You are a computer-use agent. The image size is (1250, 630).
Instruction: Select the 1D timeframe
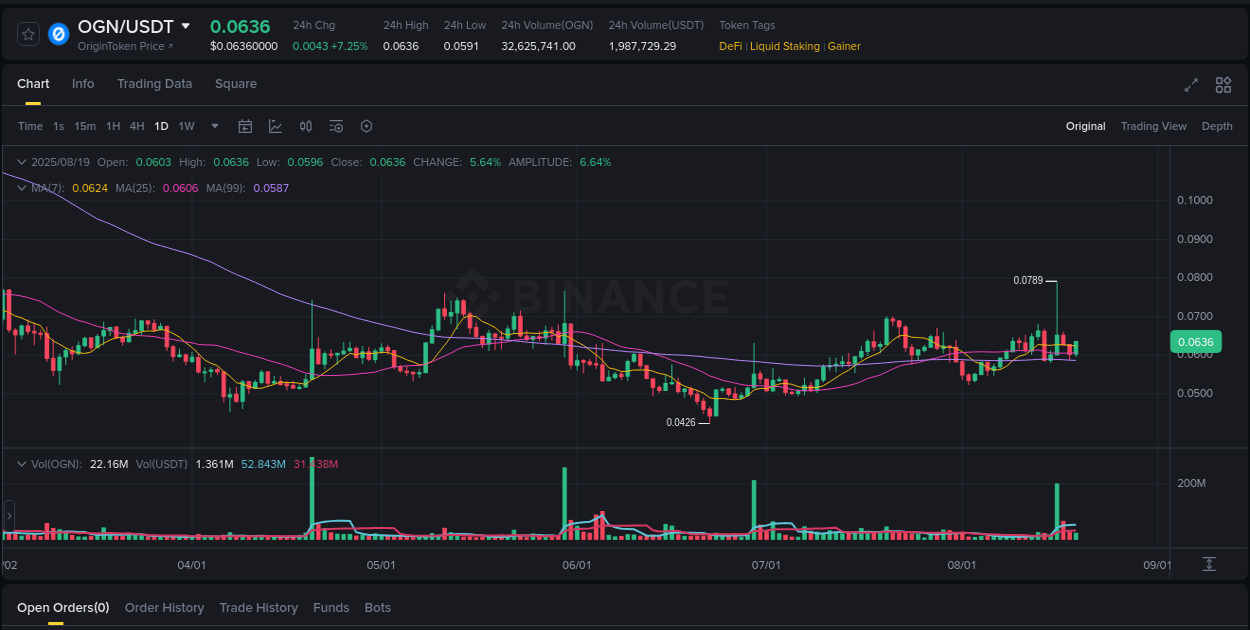(161, 126)
